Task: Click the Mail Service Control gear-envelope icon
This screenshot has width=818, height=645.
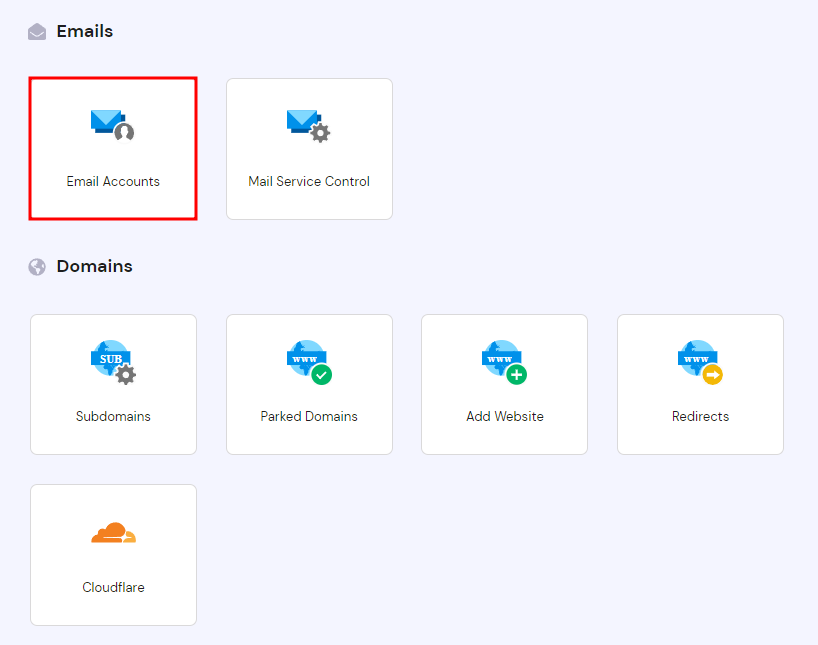Action: (308, 125)
